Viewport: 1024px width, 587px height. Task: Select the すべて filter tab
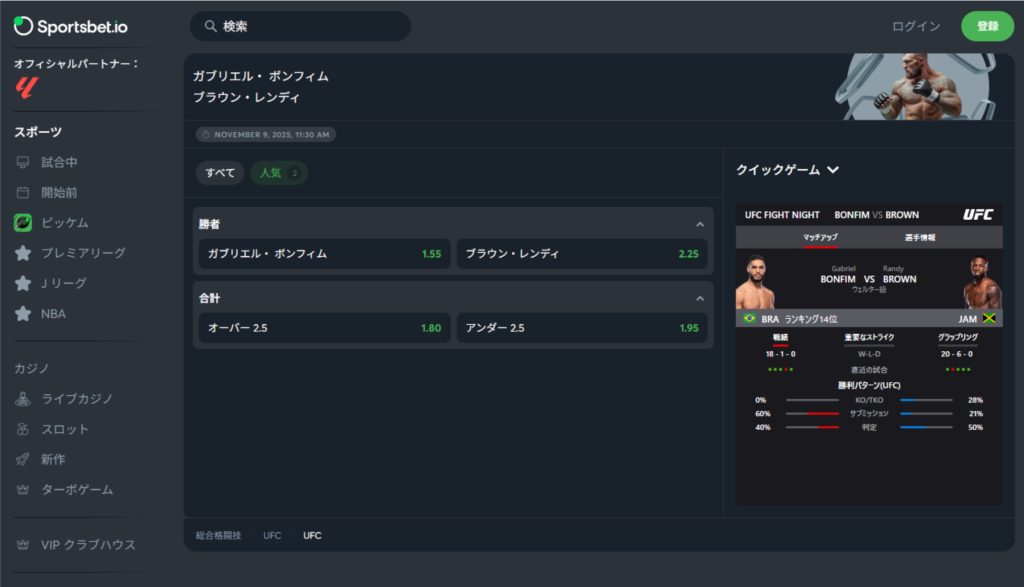[220, 173]
